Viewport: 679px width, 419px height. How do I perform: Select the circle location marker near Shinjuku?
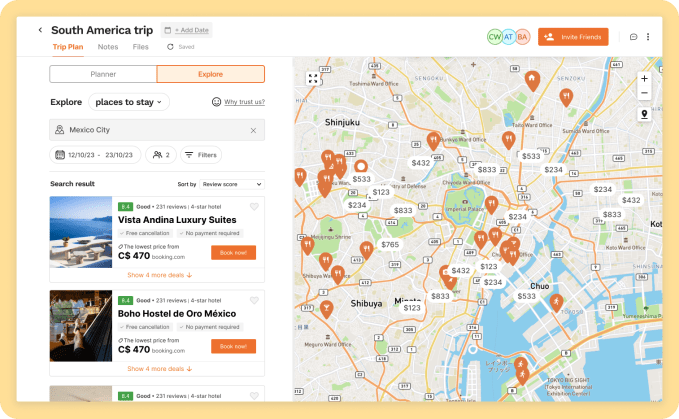361,166
